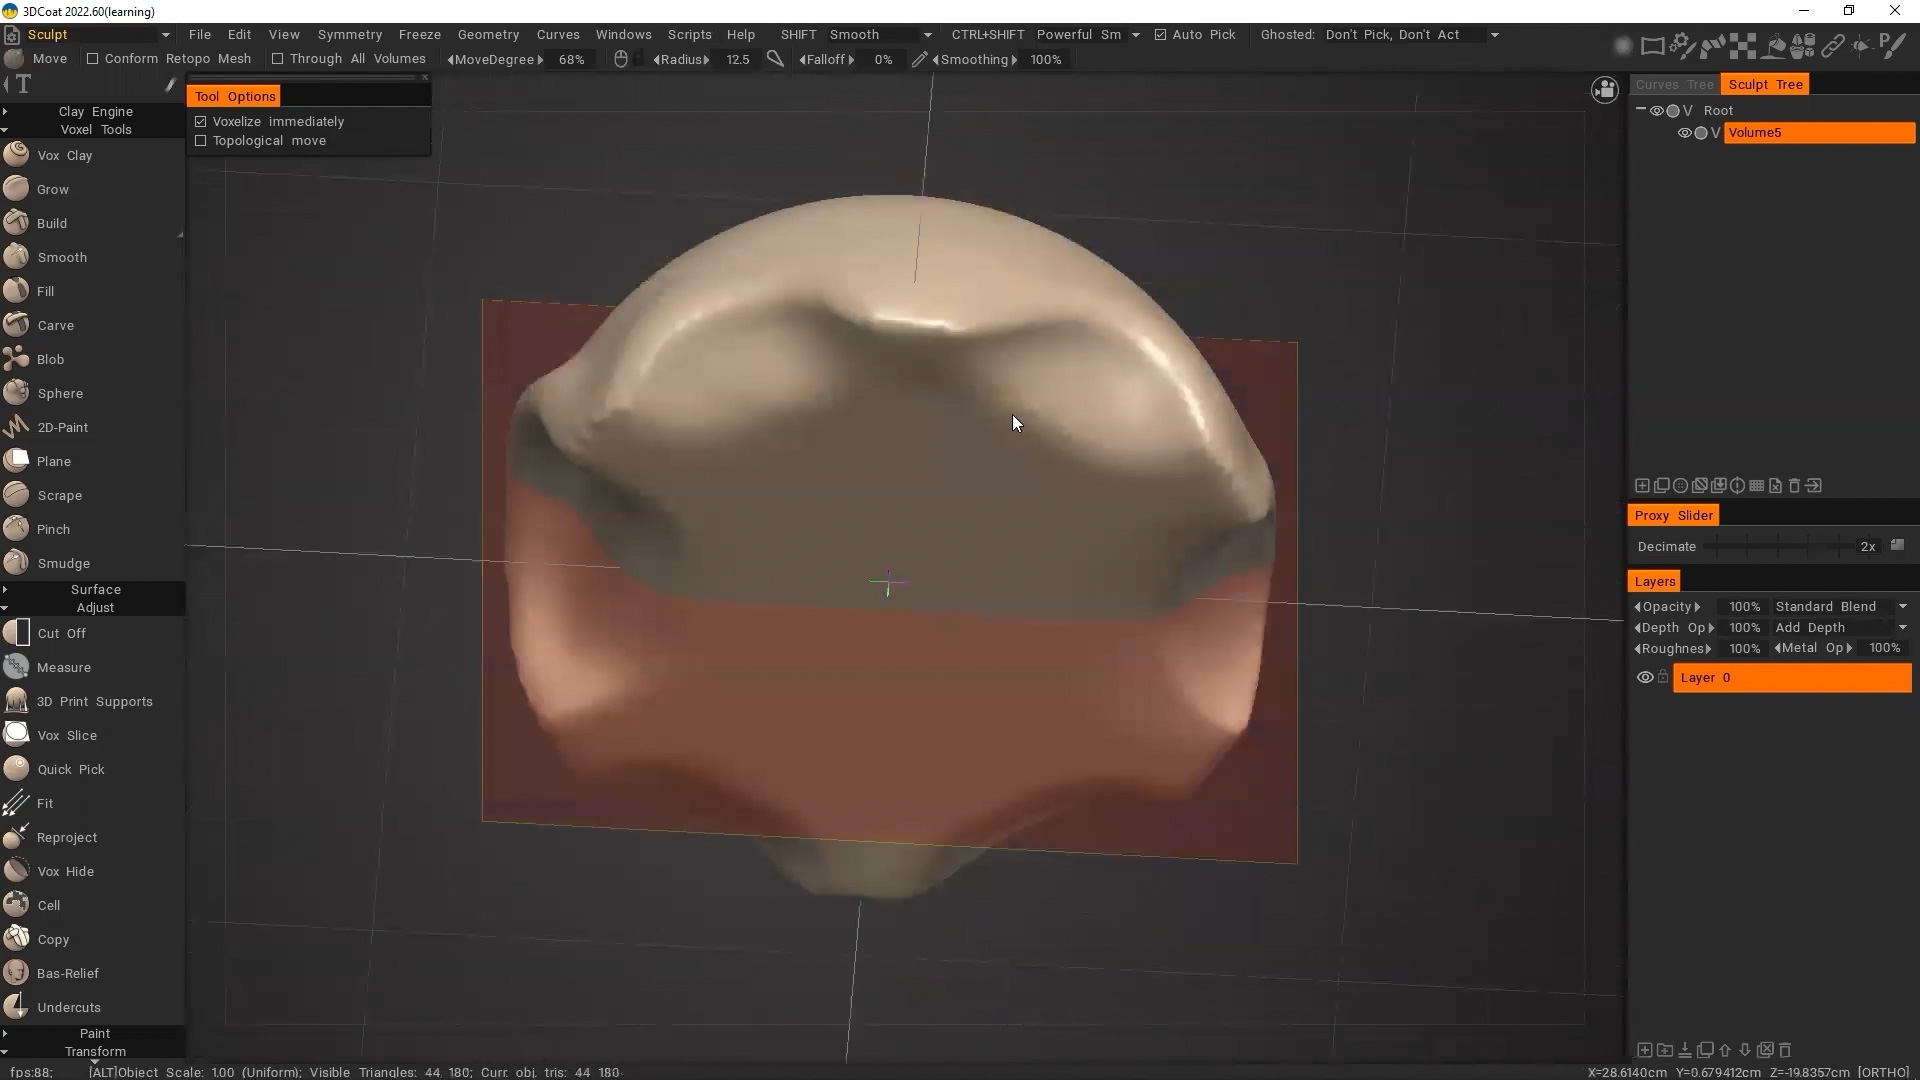
Task: Select the Vox Clay tool
Action: click(64, 155)
